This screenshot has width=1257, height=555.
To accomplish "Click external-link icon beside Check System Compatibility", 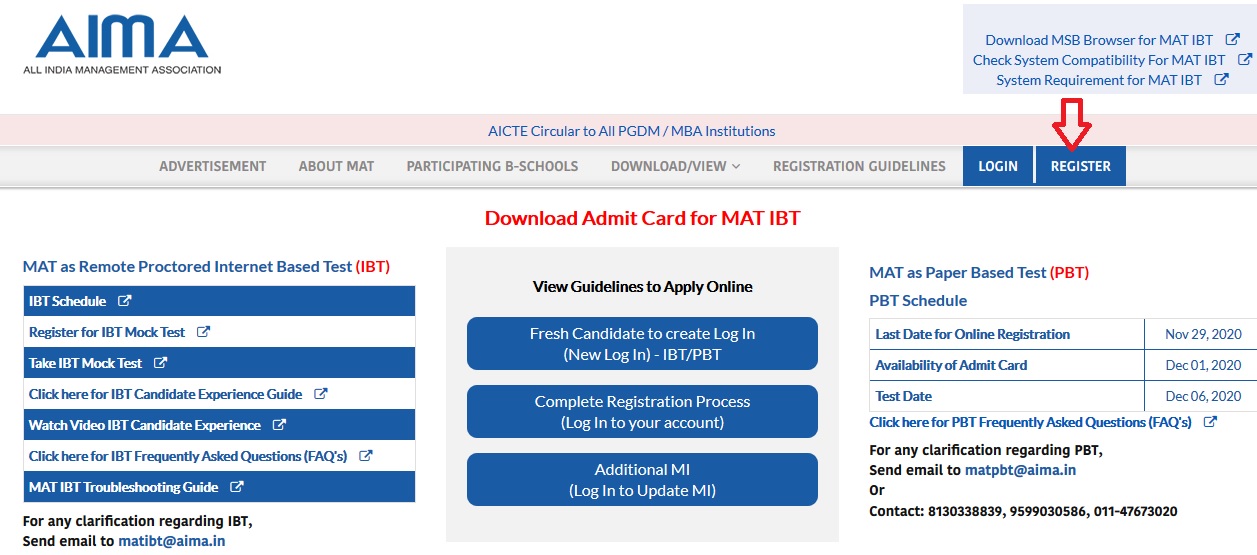I will pyautogui.click(x=1244, y=60).
